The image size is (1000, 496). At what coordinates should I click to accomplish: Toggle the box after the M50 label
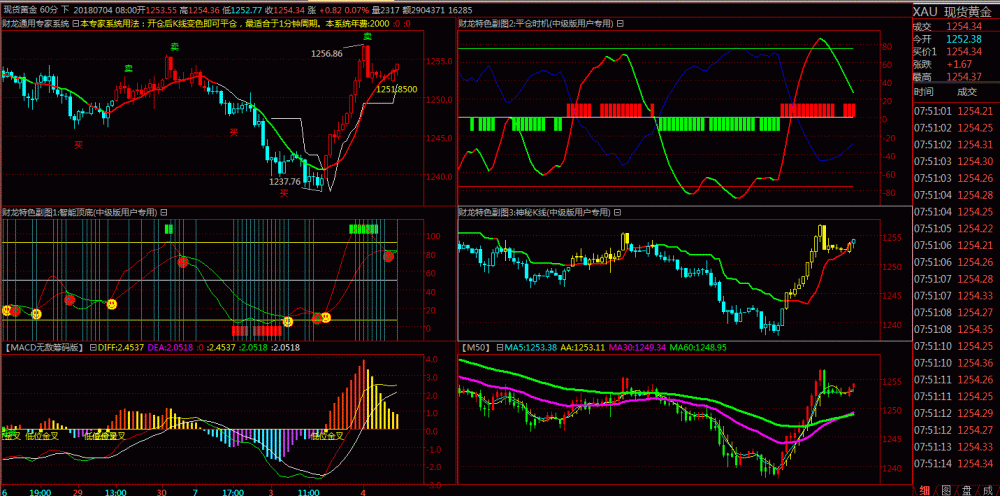(499, 347)
